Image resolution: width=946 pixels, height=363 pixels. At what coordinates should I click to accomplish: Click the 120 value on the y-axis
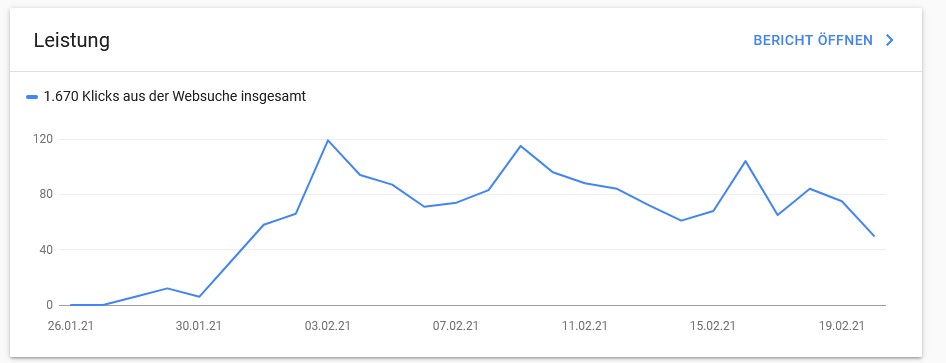click(45, 139)
